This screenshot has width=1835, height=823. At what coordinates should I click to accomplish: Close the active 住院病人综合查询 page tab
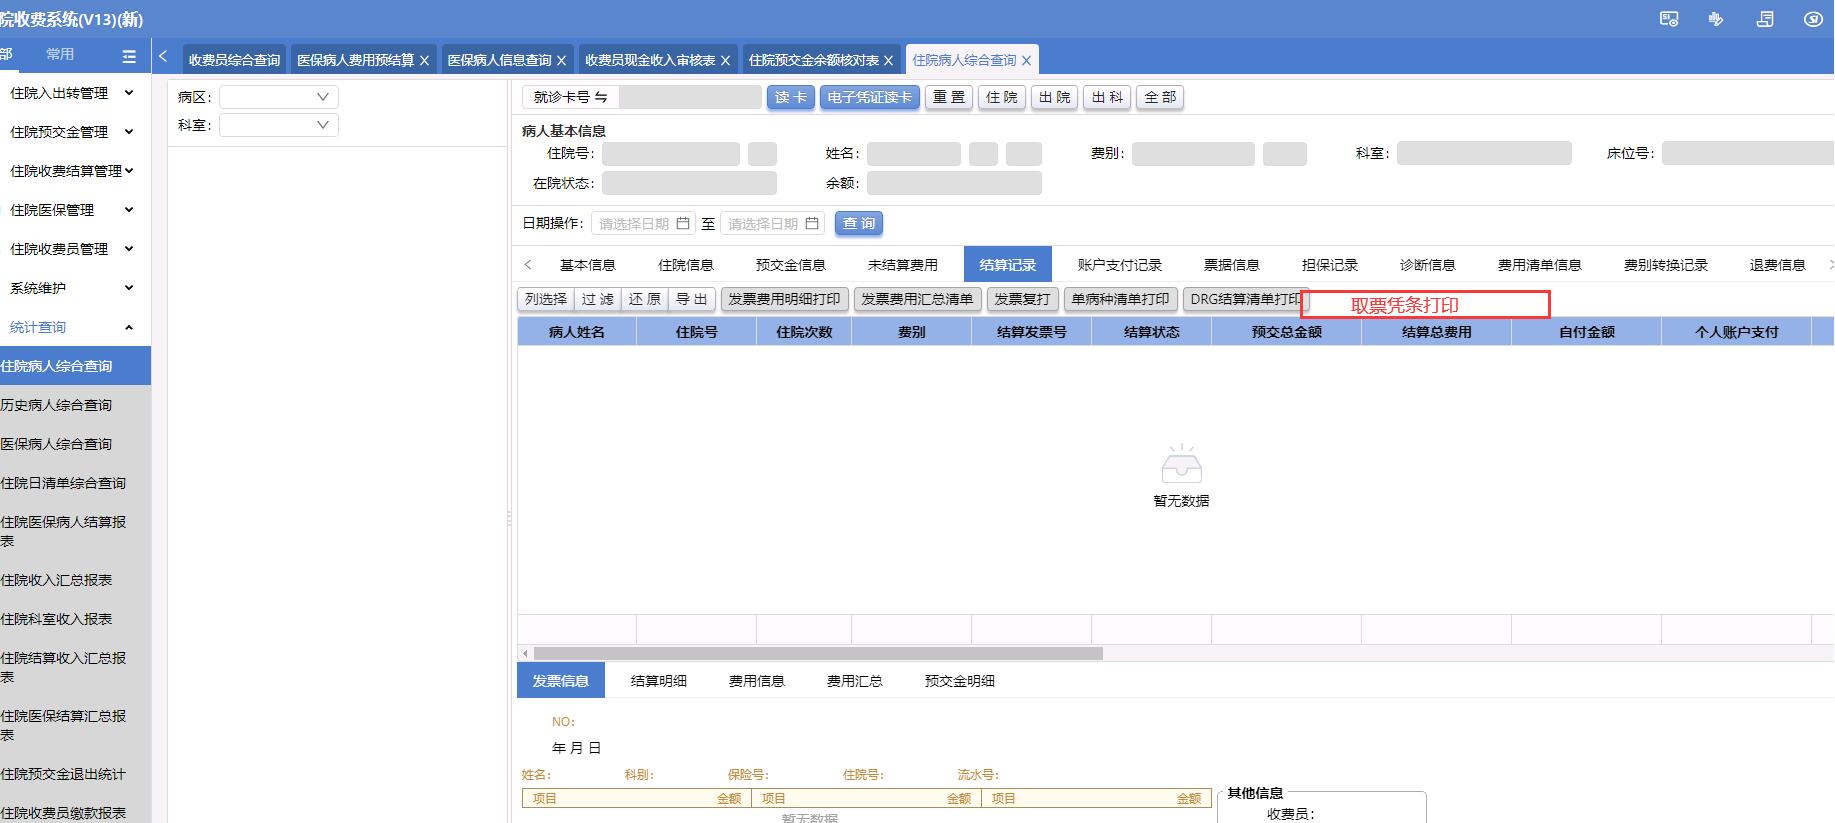point(1026,61)
